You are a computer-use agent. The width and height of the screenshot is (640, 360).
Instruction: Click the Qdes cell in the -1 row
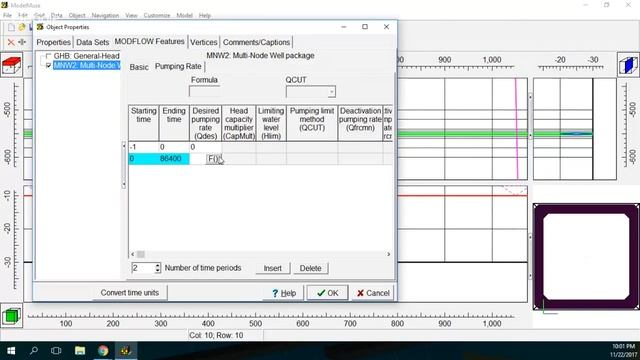coord(205,147)
